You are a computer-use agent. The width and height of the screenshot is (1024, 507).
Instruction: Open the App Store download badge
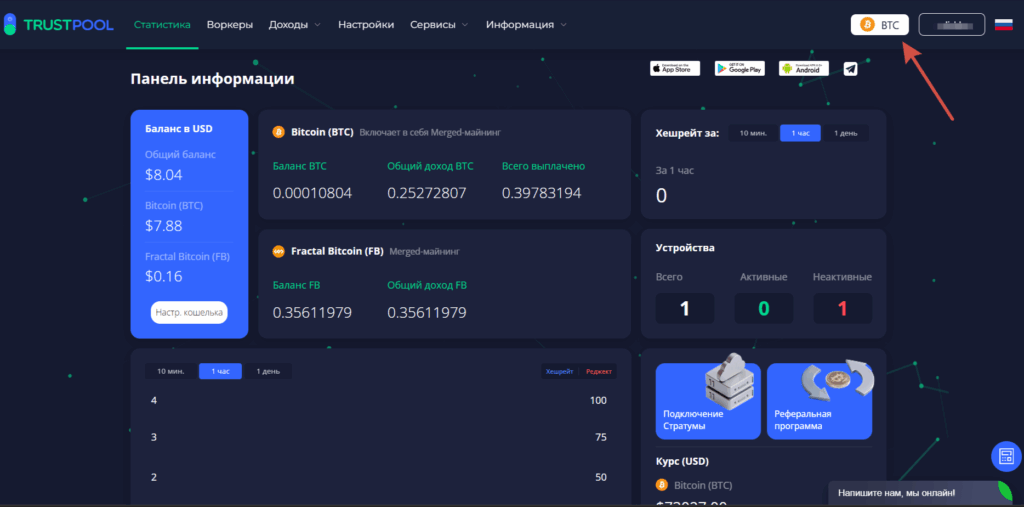click(x=675, y=68)
